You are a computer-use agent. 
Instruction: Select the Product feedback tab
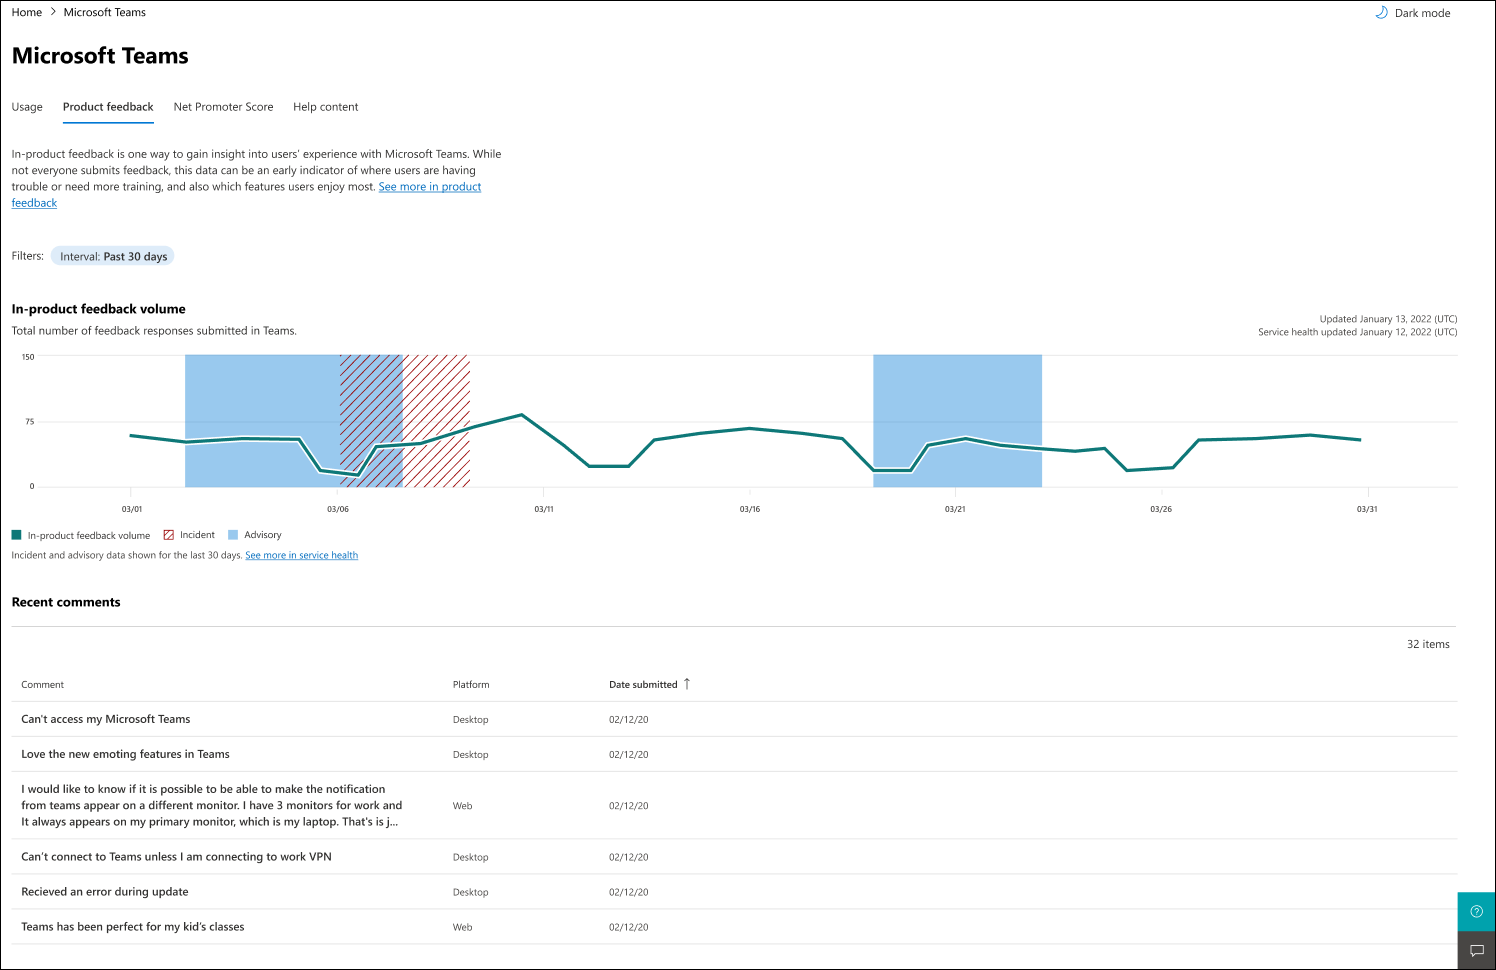point(108,107)
